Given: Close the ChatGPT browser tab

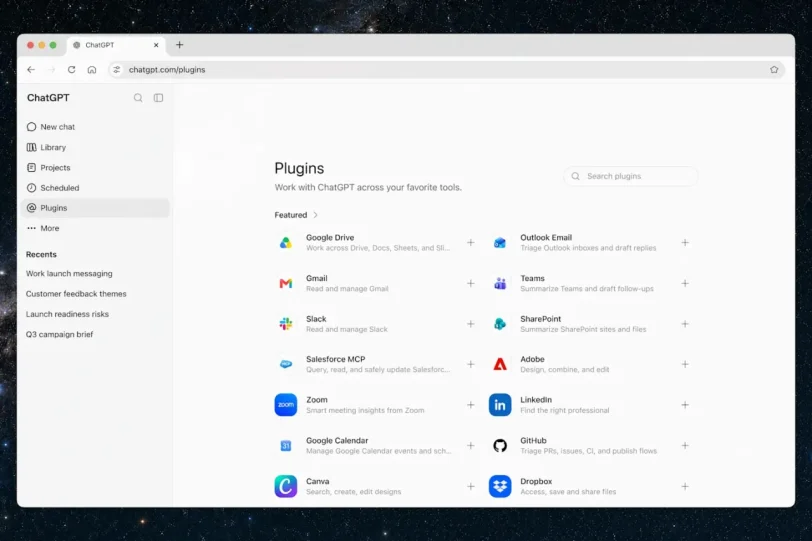Looking at the screenshot, I should [156, 45].
